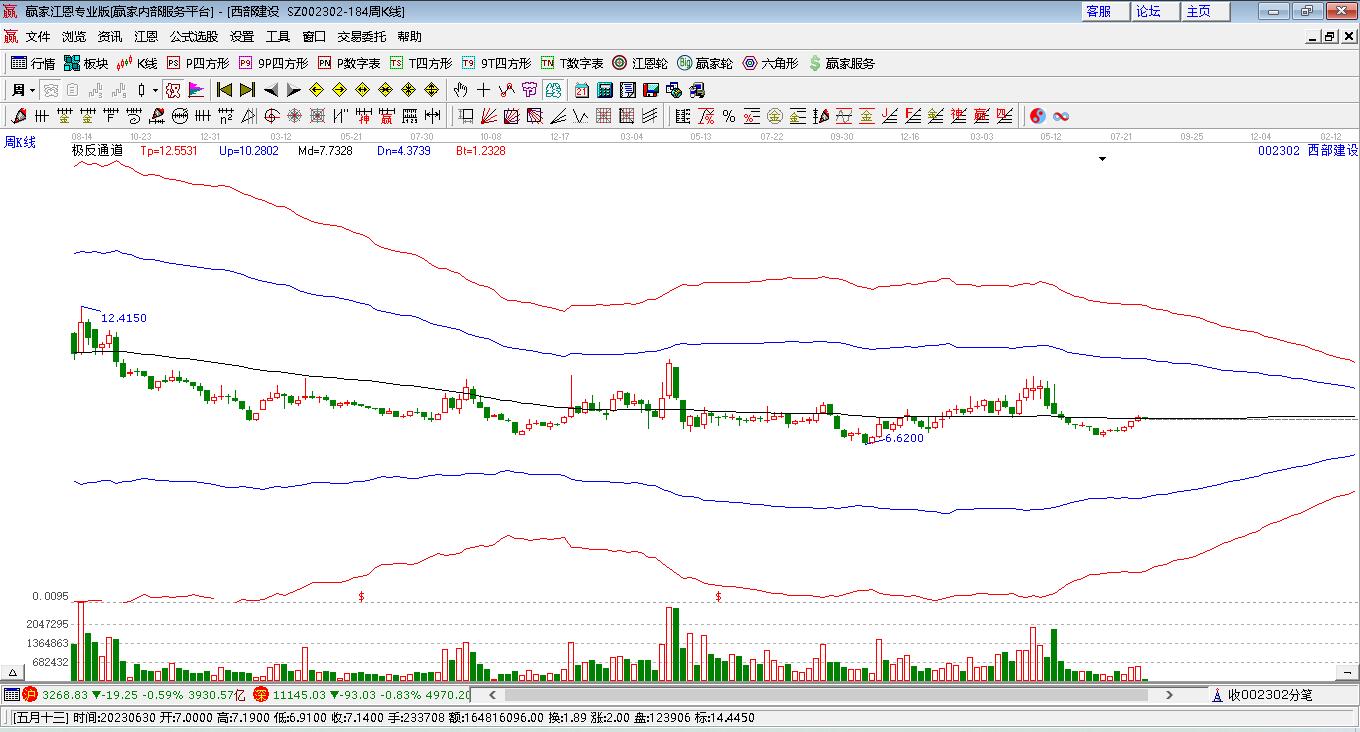
Task: Open the 公式选股 menu
Action: 193,37
